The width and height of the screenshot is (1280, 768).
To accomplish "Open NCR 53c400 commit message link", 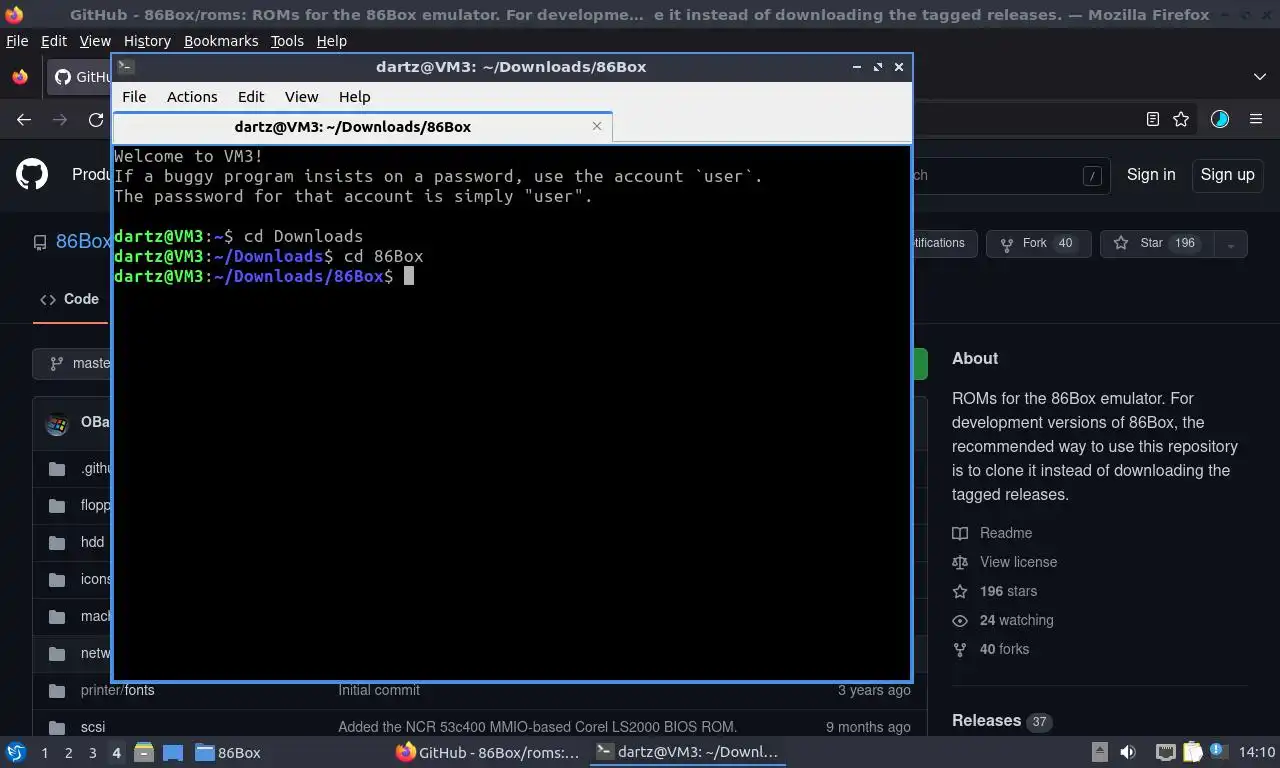I will pos(537,727).
